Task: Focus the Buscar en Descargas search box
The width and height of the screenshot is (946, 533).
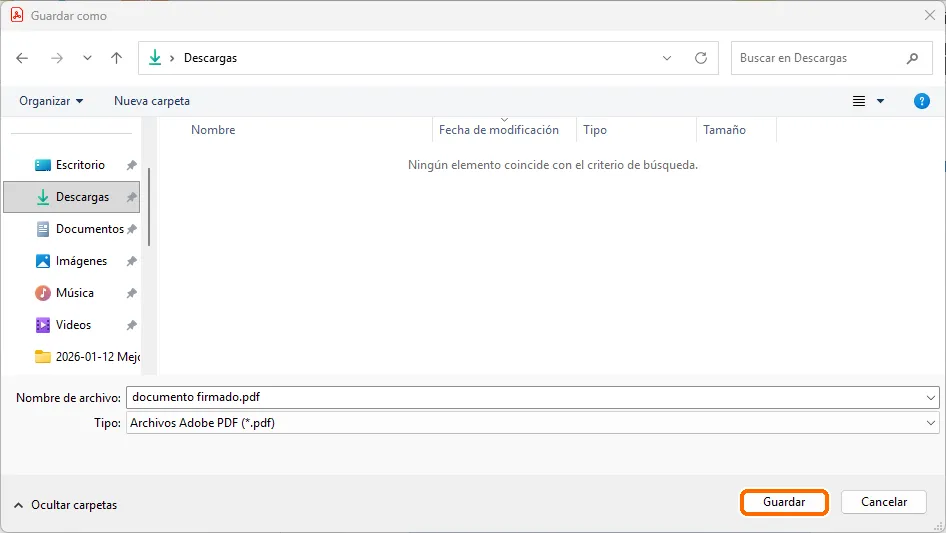Action: pos(831,58)
